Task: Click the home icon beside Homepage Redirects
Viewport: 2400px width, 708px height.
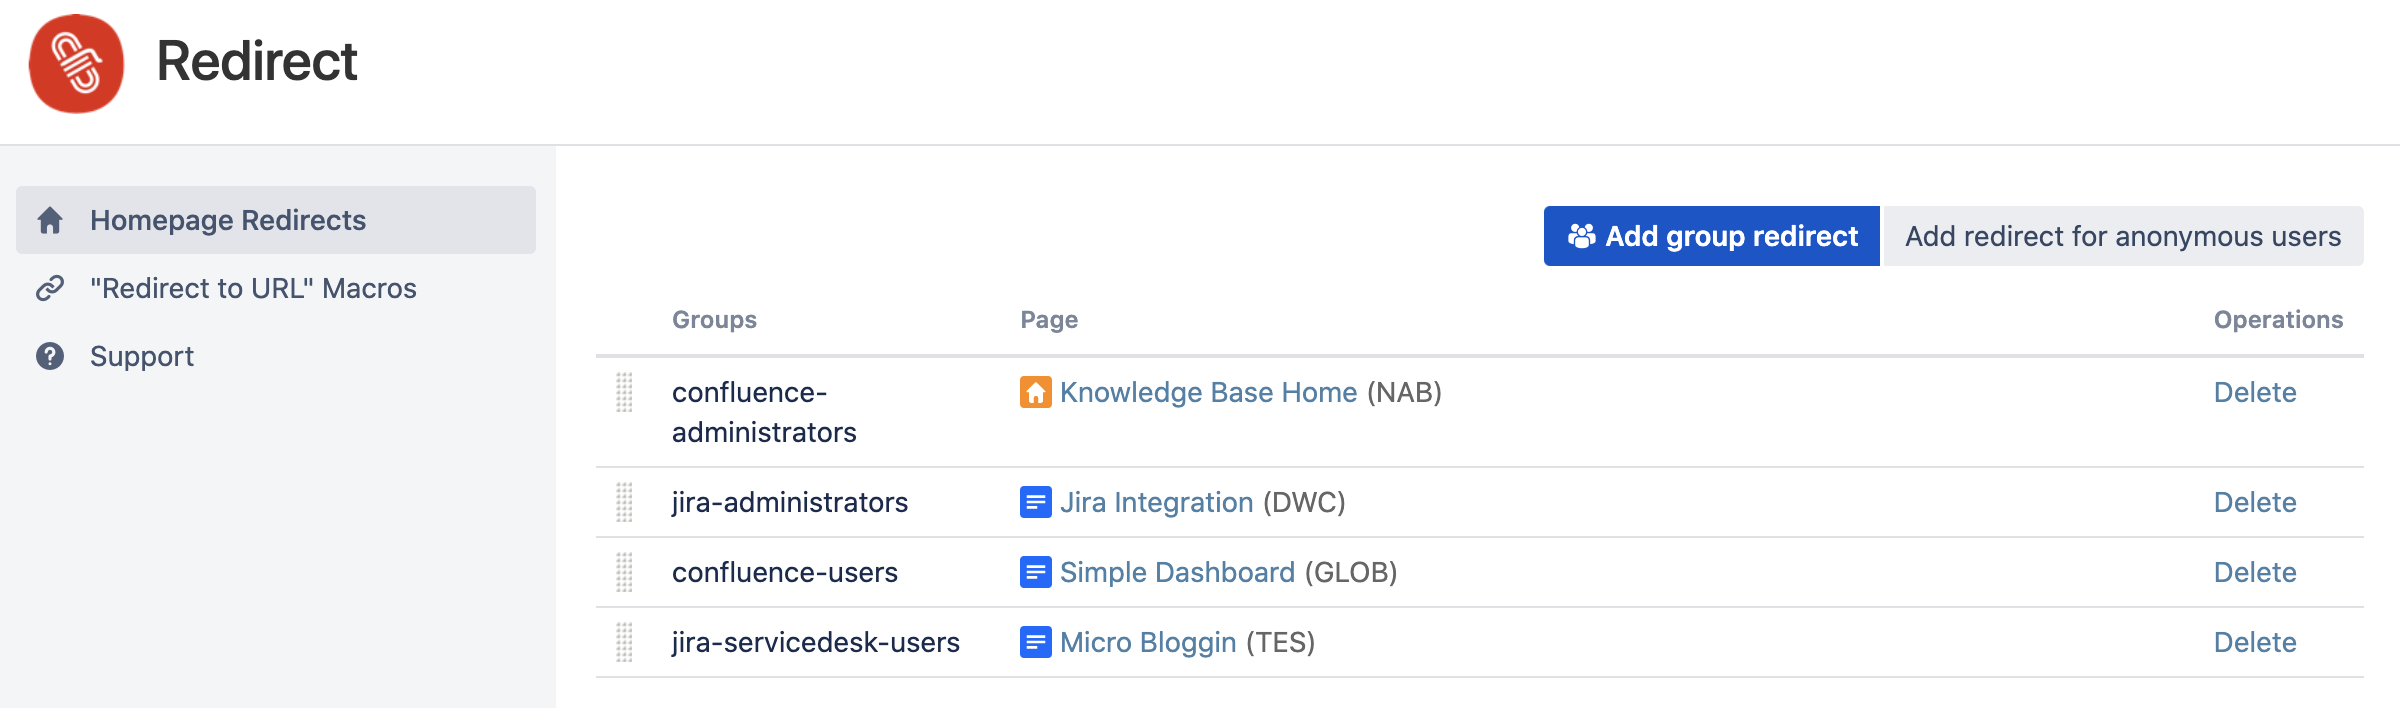Action: [50, 220]
